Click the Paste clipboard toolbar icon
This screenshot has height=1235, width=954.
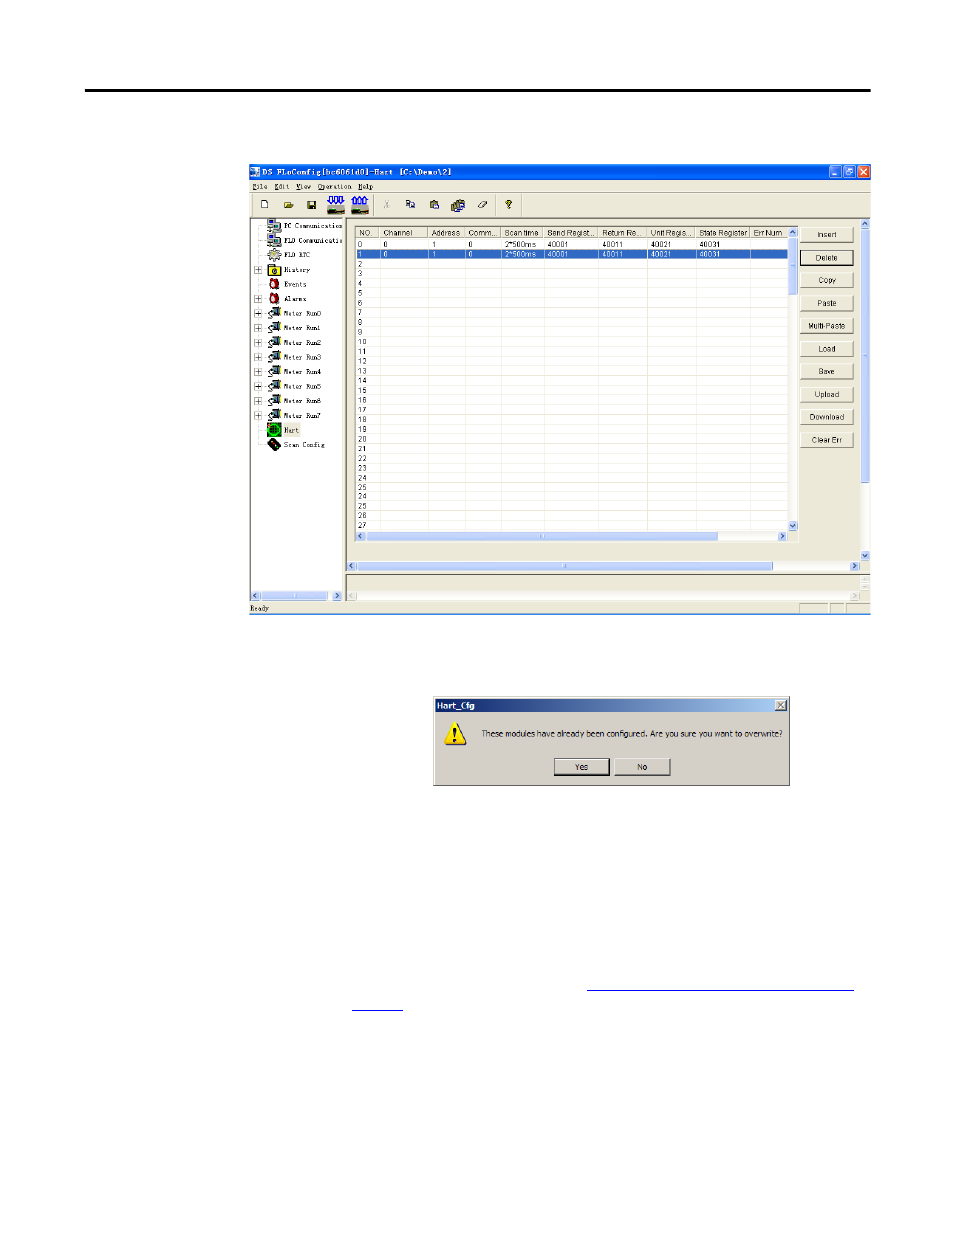tap(434, 204)
